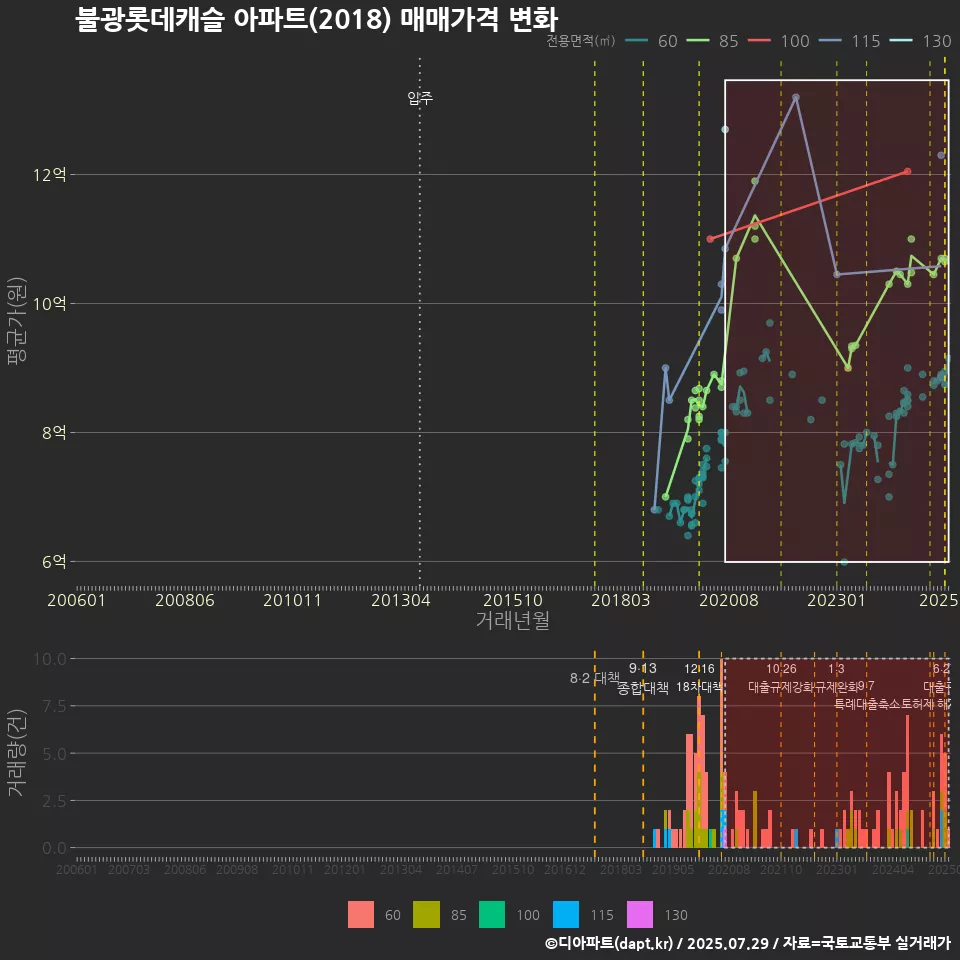The width and height of the screenshot is (960, 960).
Task: Click the 2.5 volume axis label
Action: [x=54, y=801]
